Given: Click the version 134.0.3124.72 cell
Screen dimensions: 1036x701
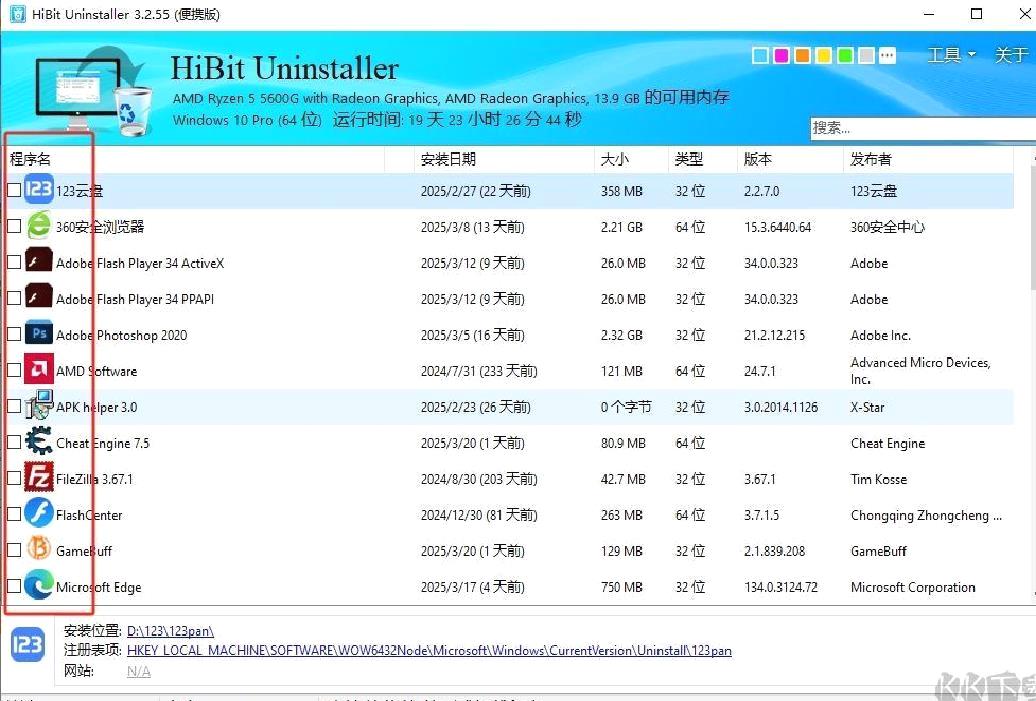Looking at the screenshot, I should pyautogui.click(x=781, y=587).
